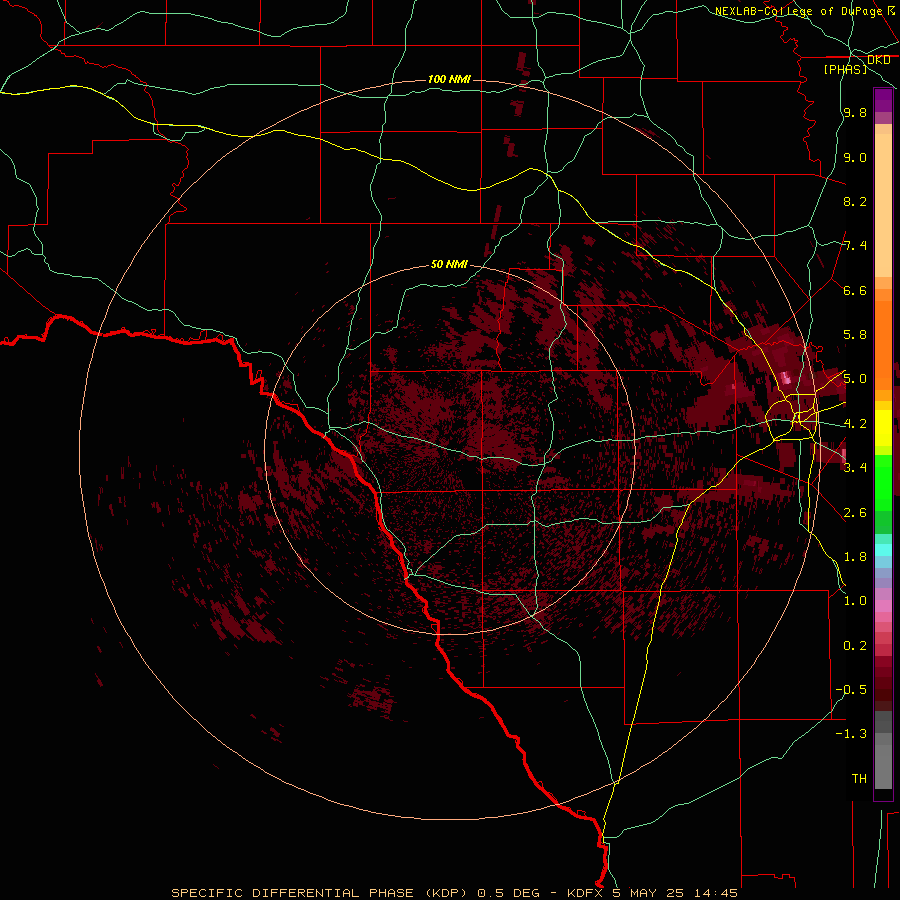Click the yellow segment of color bar
This screenshot has height=900, width=900.
(x=883, y=428)
